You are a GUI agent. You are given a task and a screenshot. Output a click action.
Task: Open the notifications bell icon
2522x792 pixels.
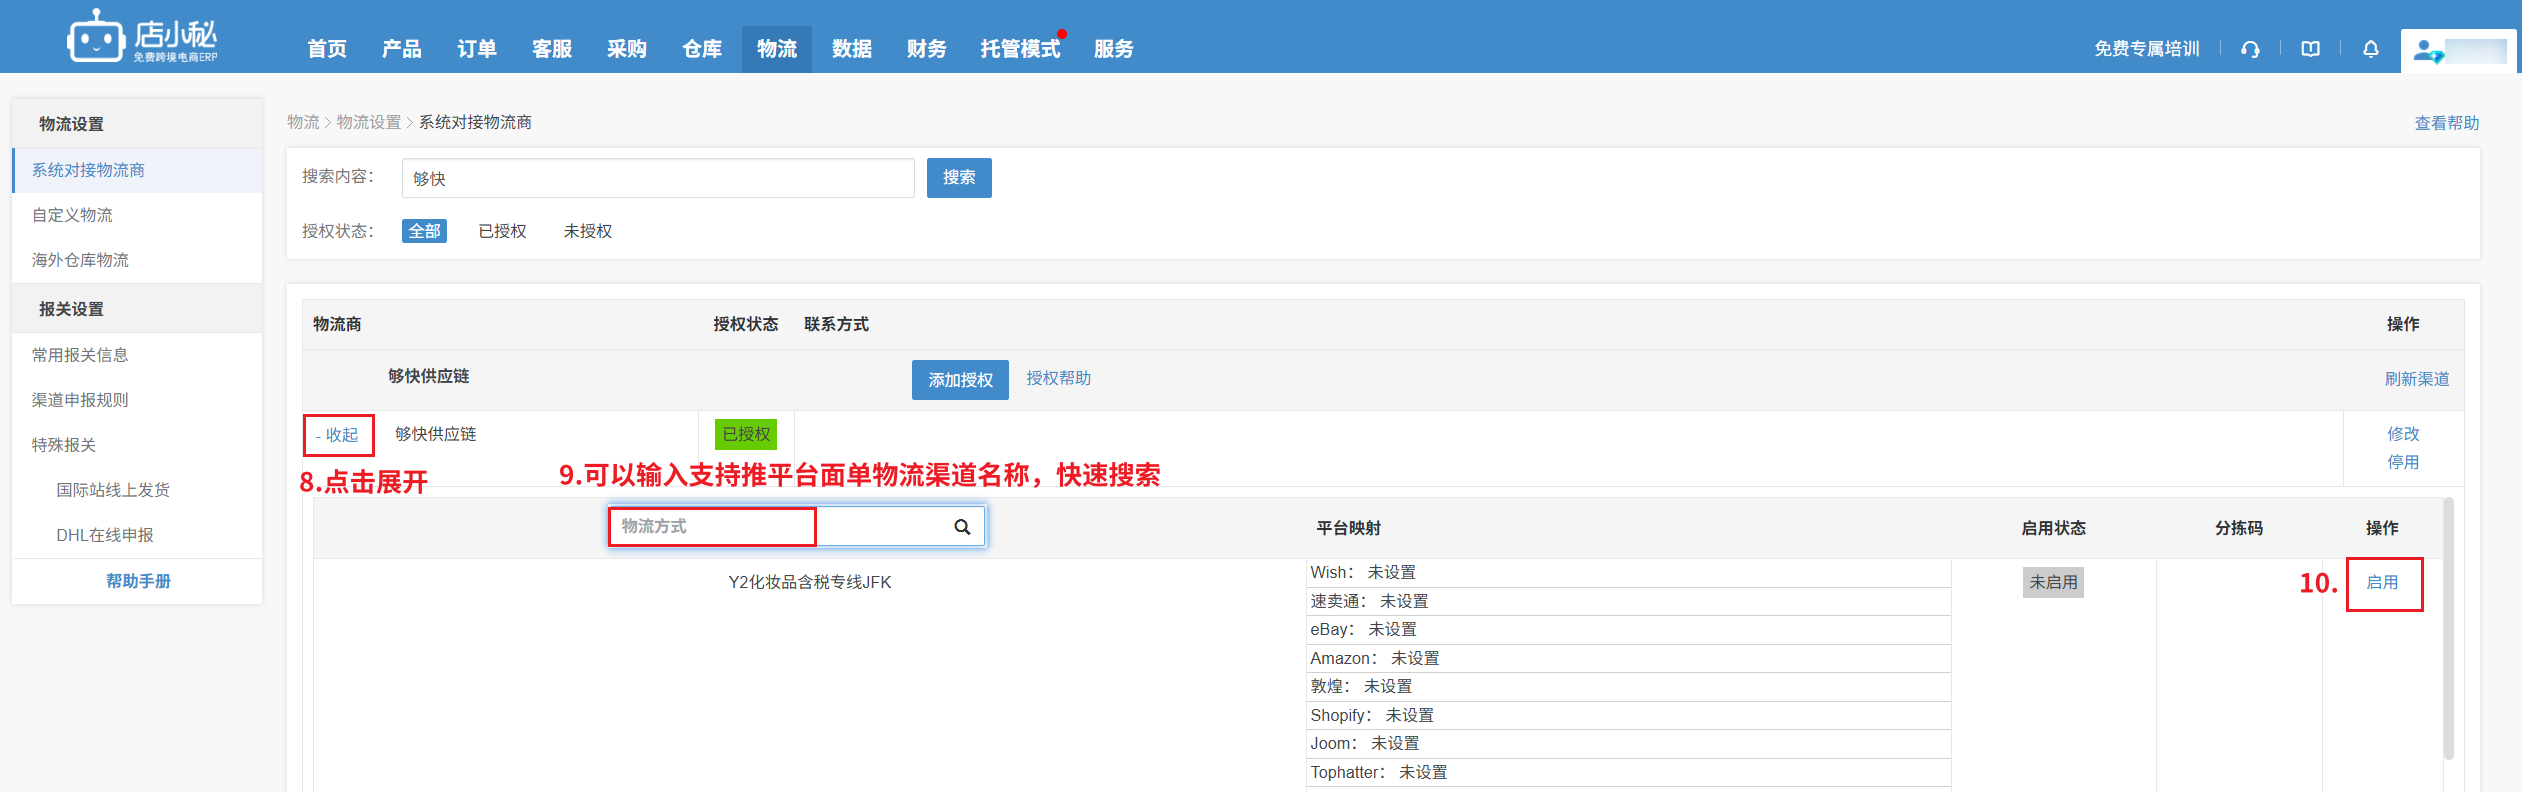pyautogui.click(x=2370, y=49)
